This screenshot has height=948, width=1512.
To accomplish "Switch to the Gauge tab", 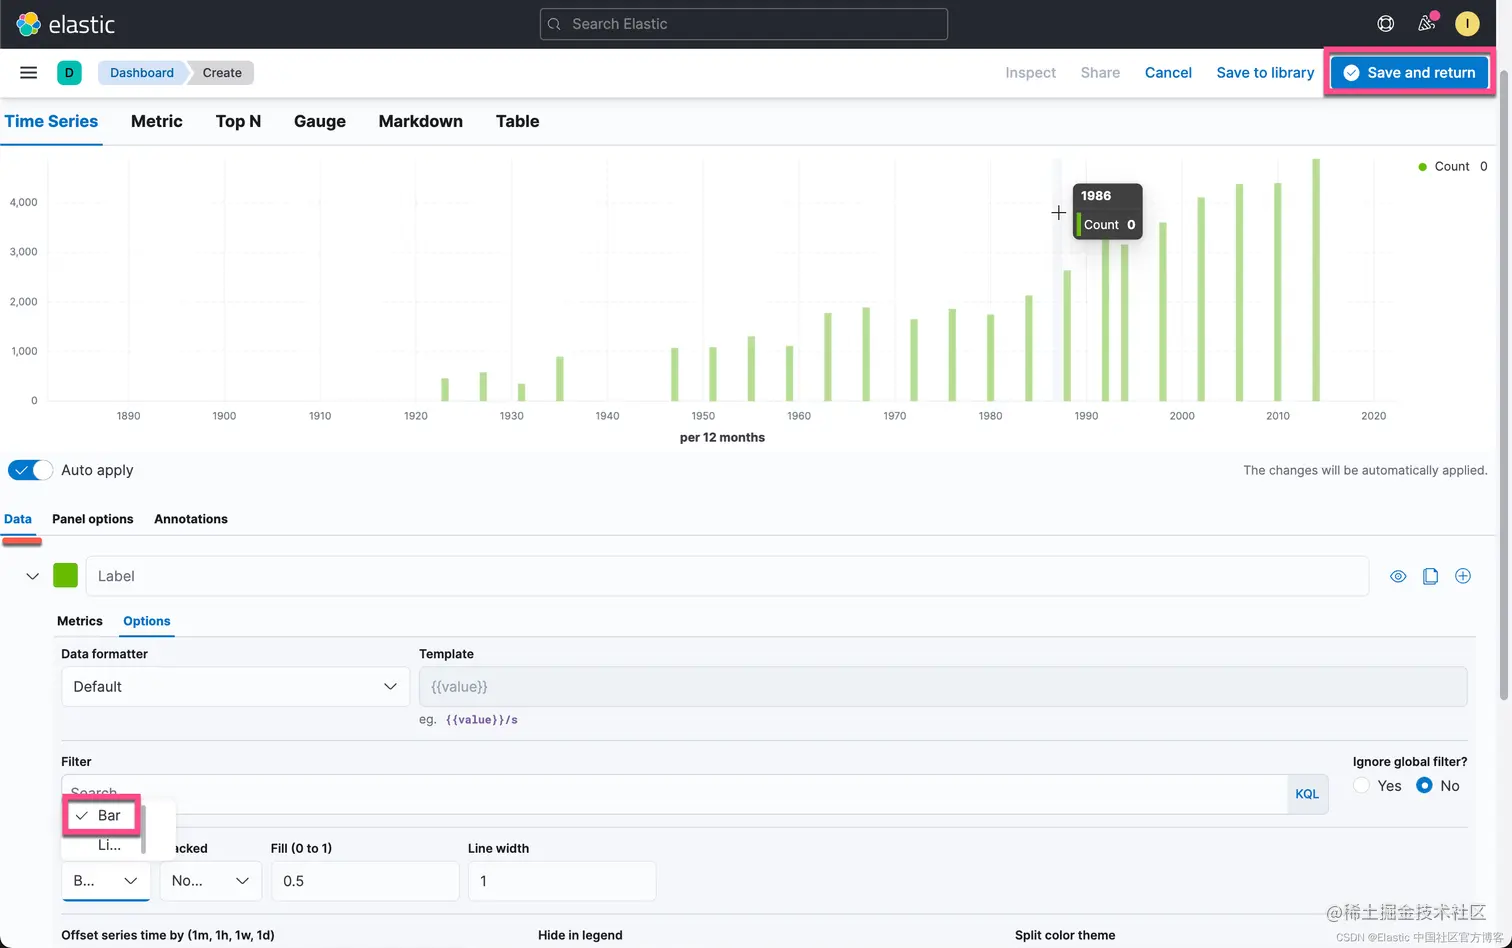I will 320,121.
